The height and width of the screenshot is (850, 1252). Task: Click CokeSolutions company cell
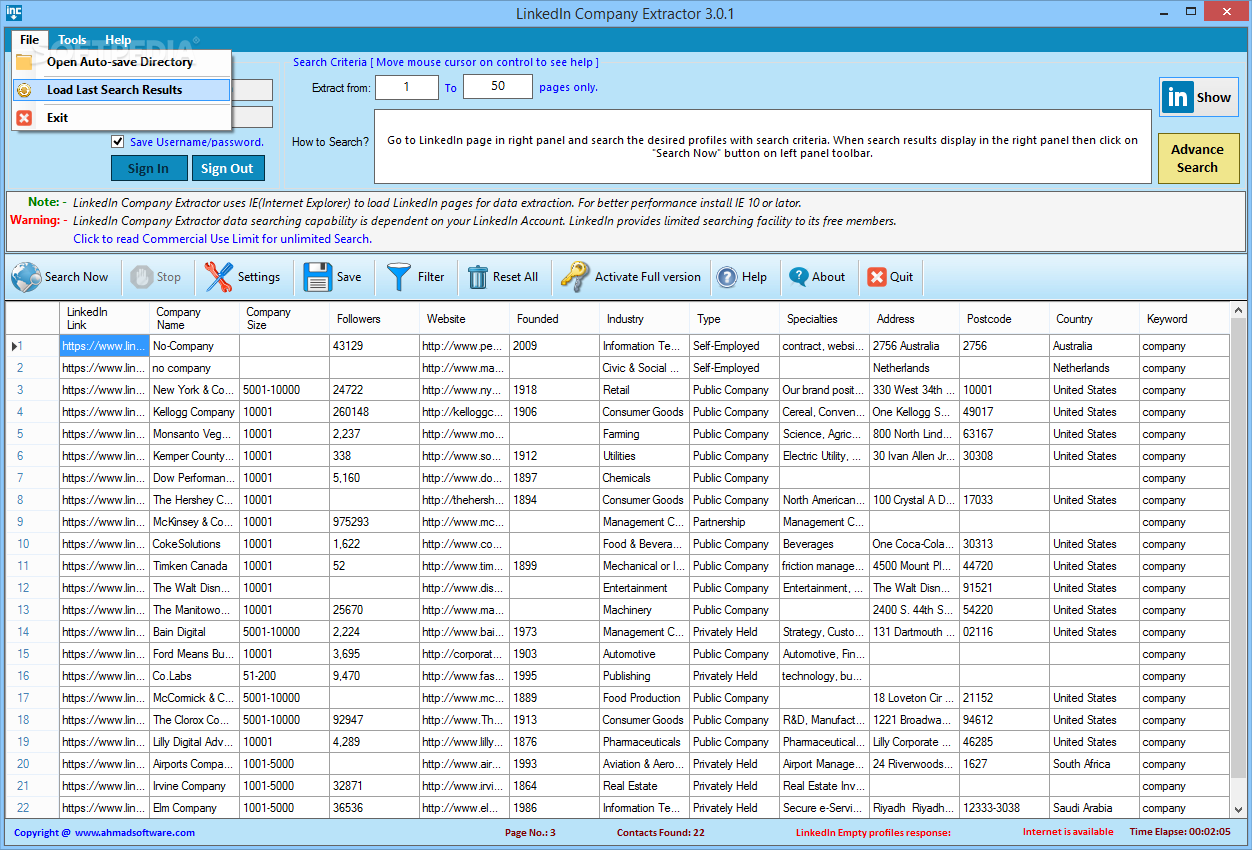(x=195, y=544)
